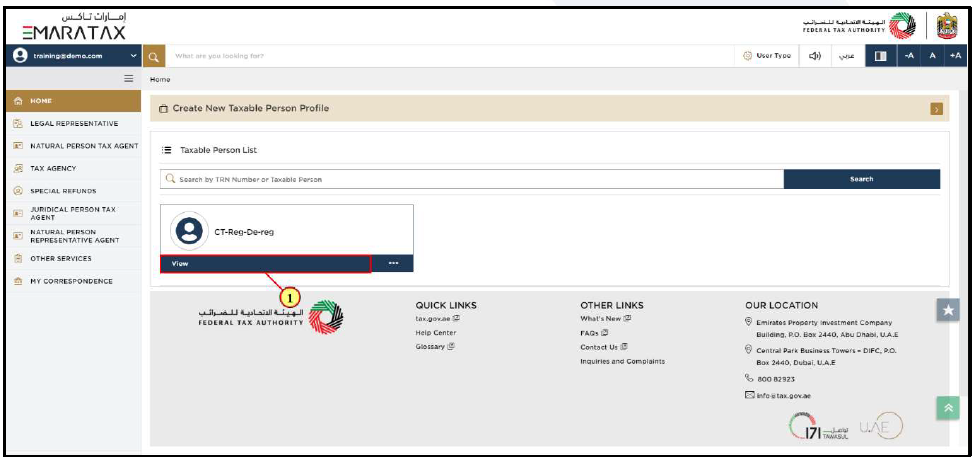Click the TRN Number search input field
Viewport: 972px width, 457px height.
tap(470, 179)
